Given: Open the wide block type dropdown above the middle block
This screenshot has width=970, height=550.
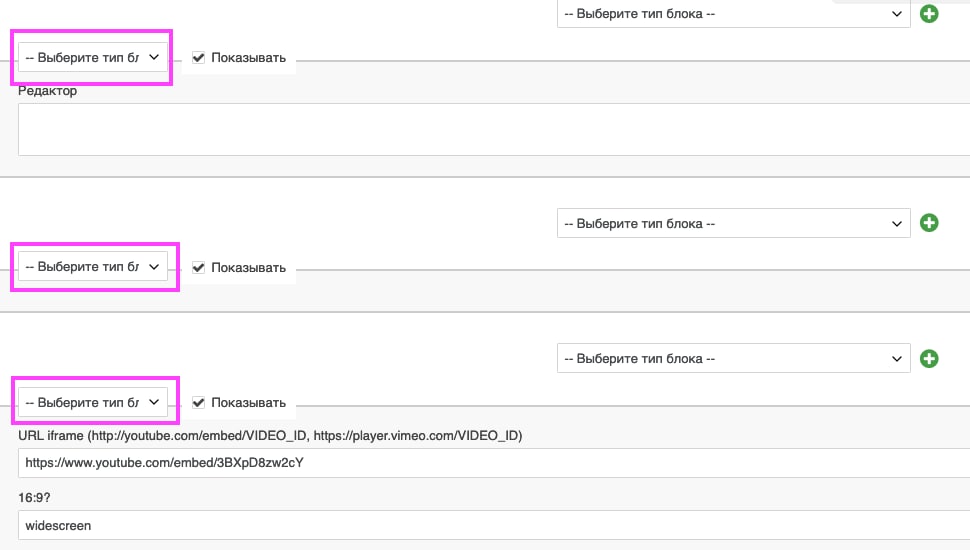Looking at the screenshot, I should point(734,223).
